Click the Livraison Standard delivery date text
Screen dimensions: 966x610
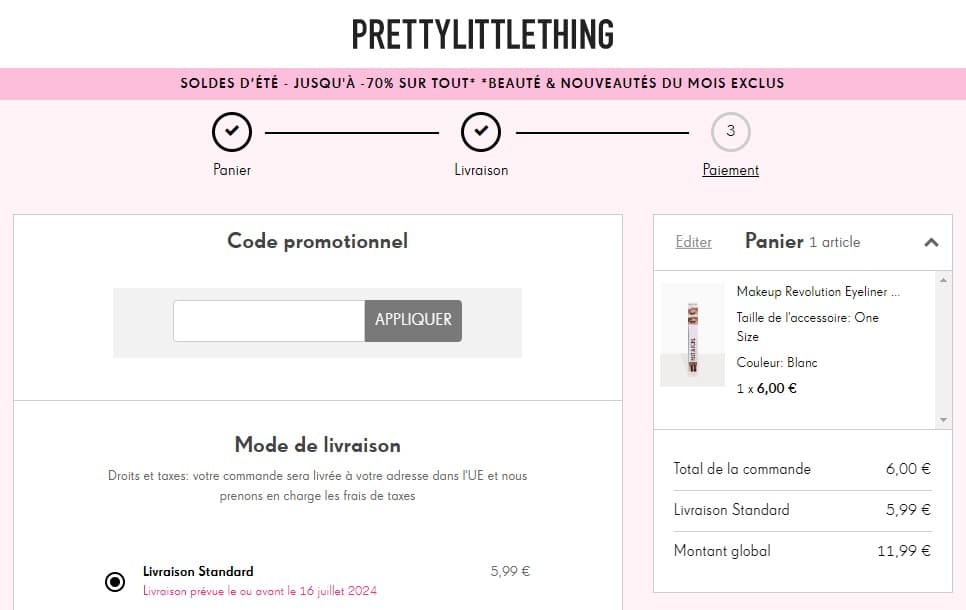tap(259, 591)
